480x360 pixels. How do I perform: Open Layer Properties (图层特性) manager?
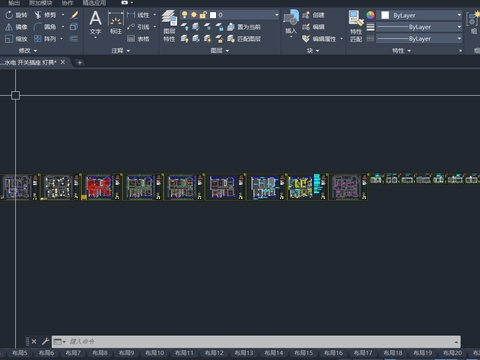pos(169,26)
